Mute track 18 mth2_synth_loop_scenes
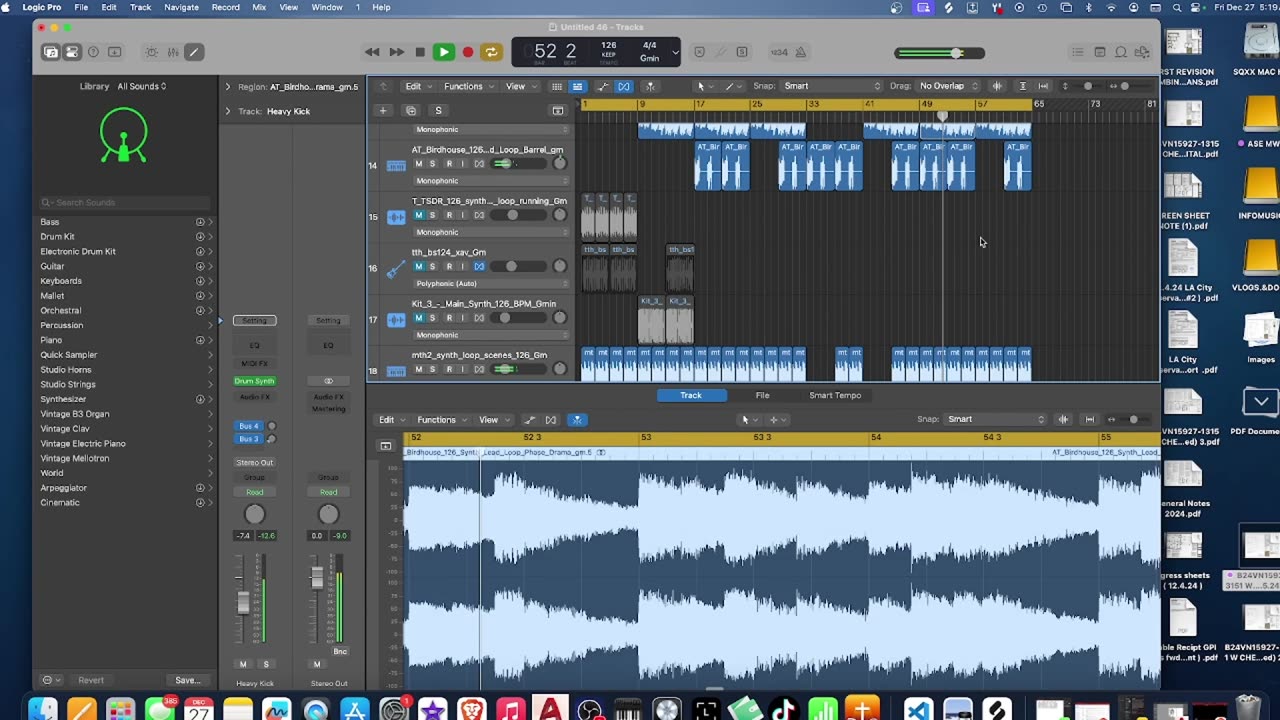The height and width of the screenshot is (720, 1280). pos(419,369)
